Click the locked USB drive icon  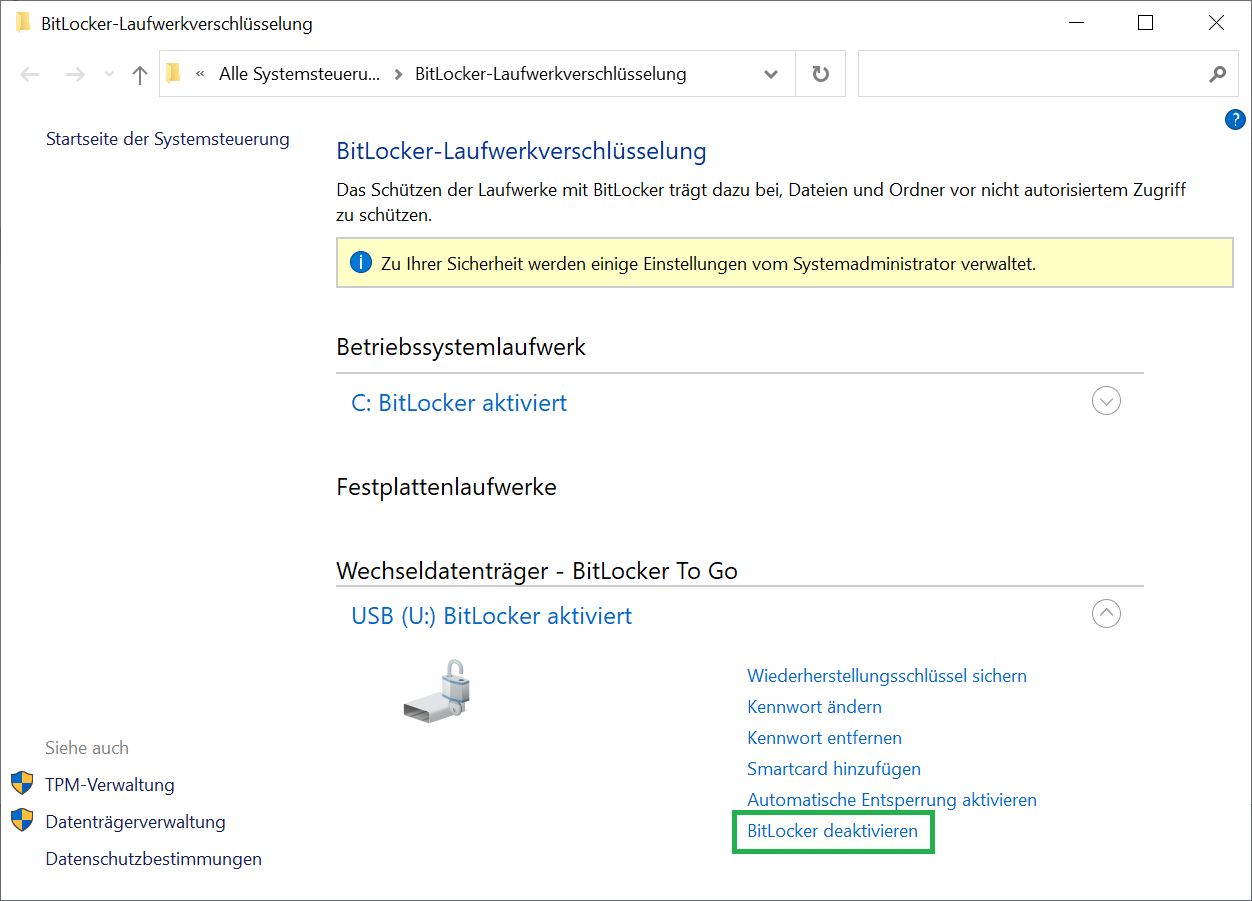[437, 691]
